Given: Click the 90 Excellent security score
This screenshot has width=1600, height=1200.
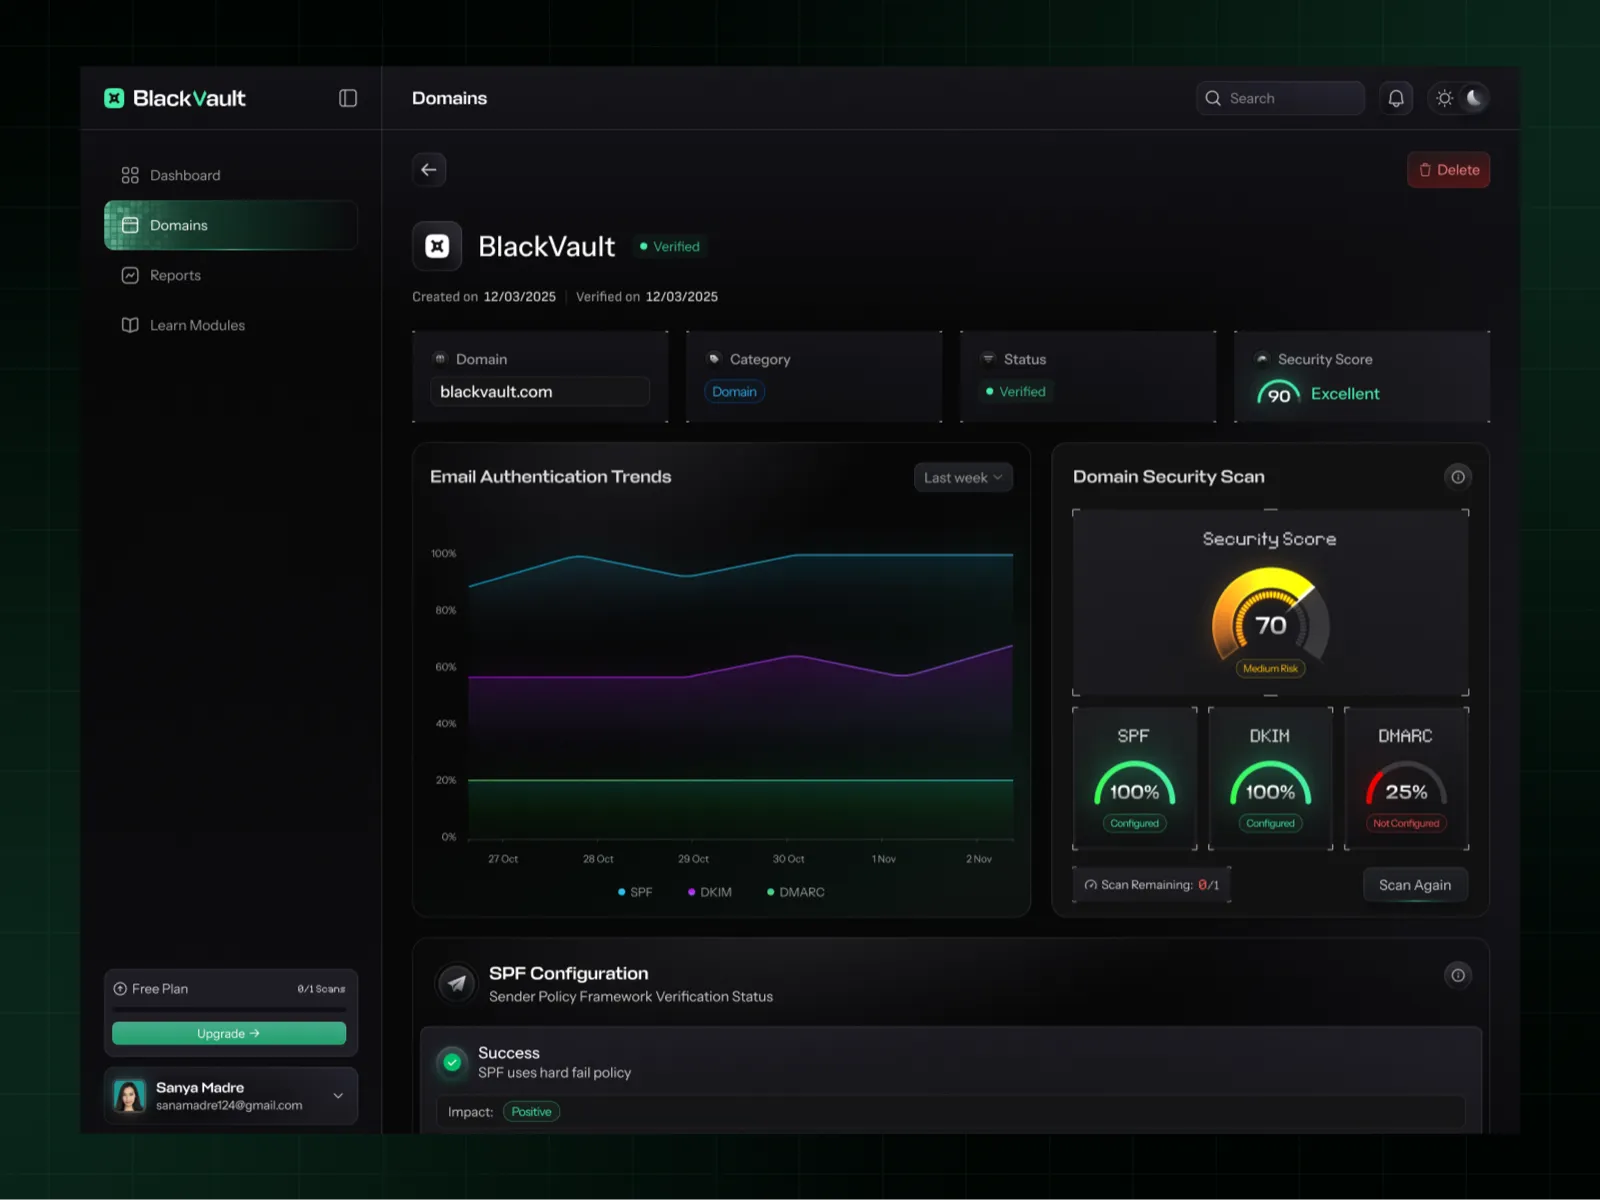Looking at the screenshot, I should (x=1318, y=394).
